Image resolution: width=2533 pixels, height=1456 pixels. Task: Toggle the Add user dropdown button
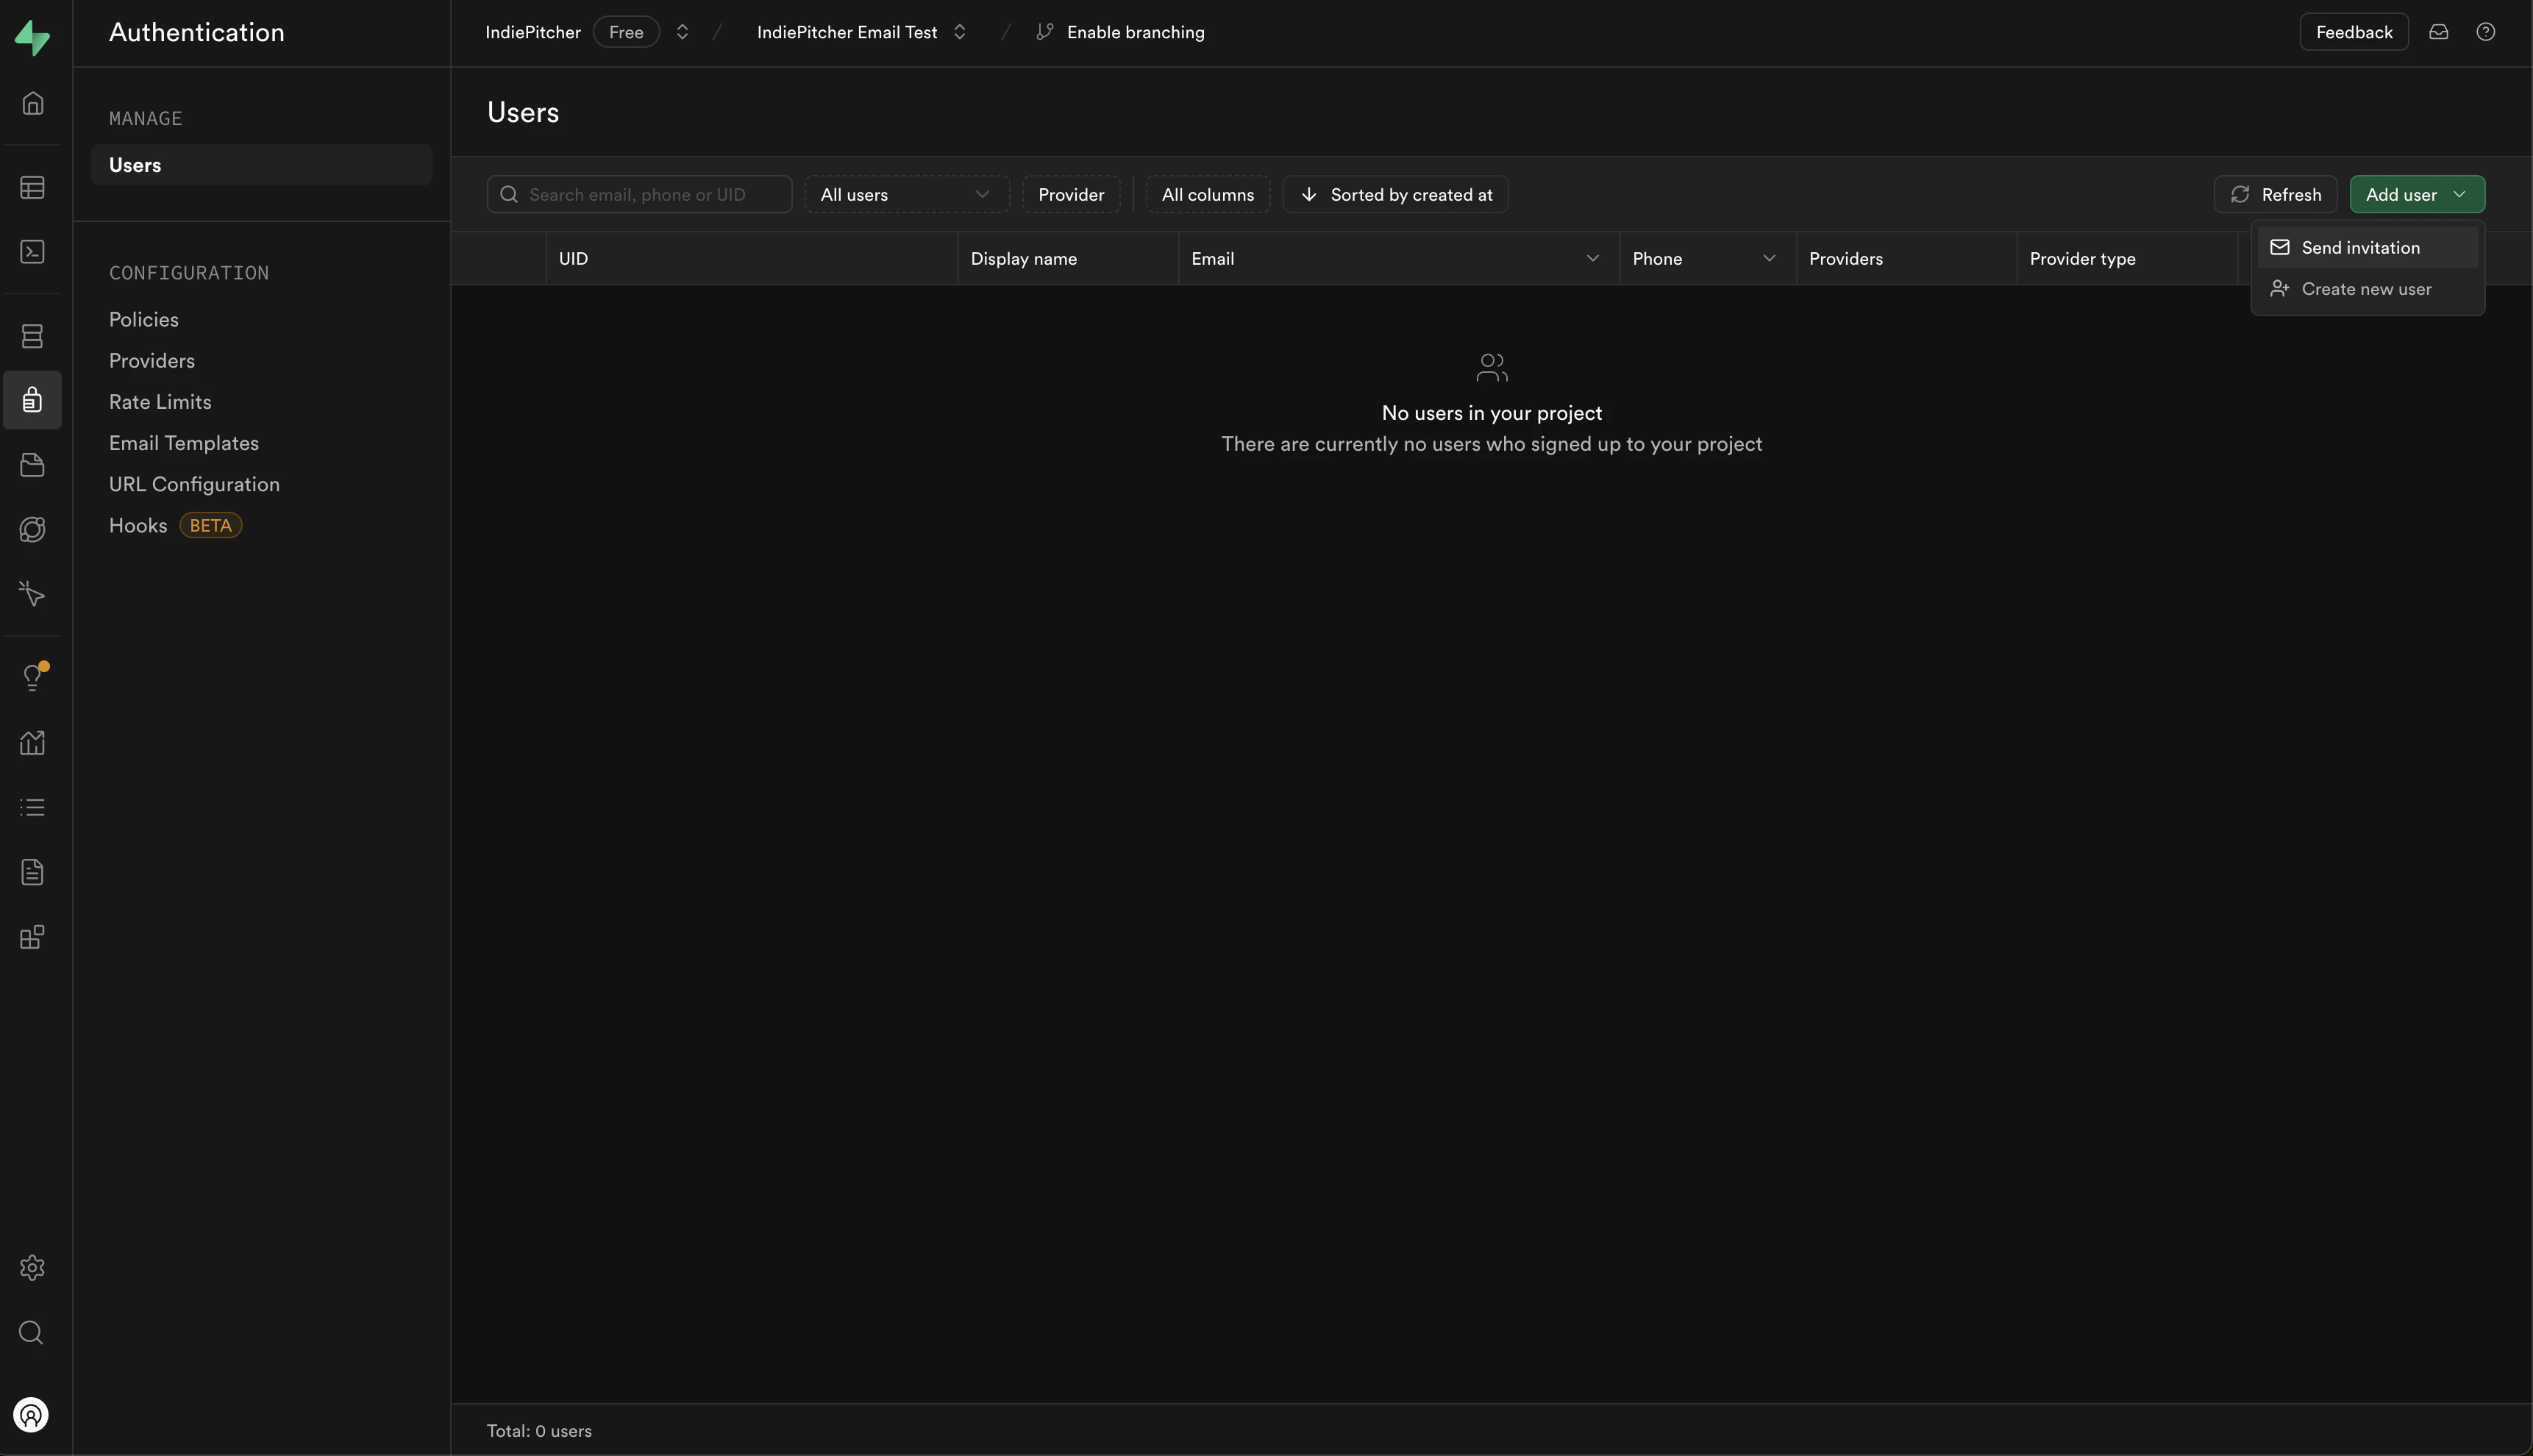click(2417, 194)
